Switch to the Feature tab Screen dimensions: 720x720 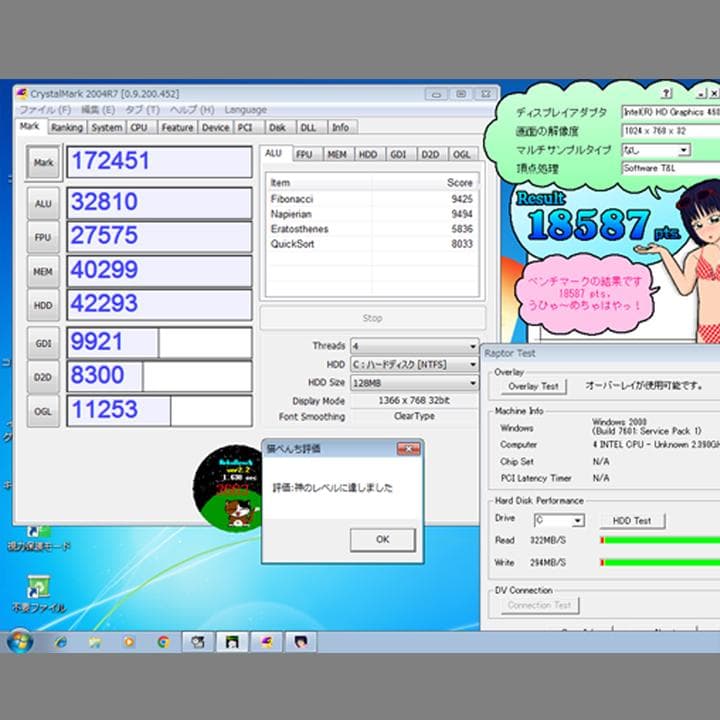(177, 128)
